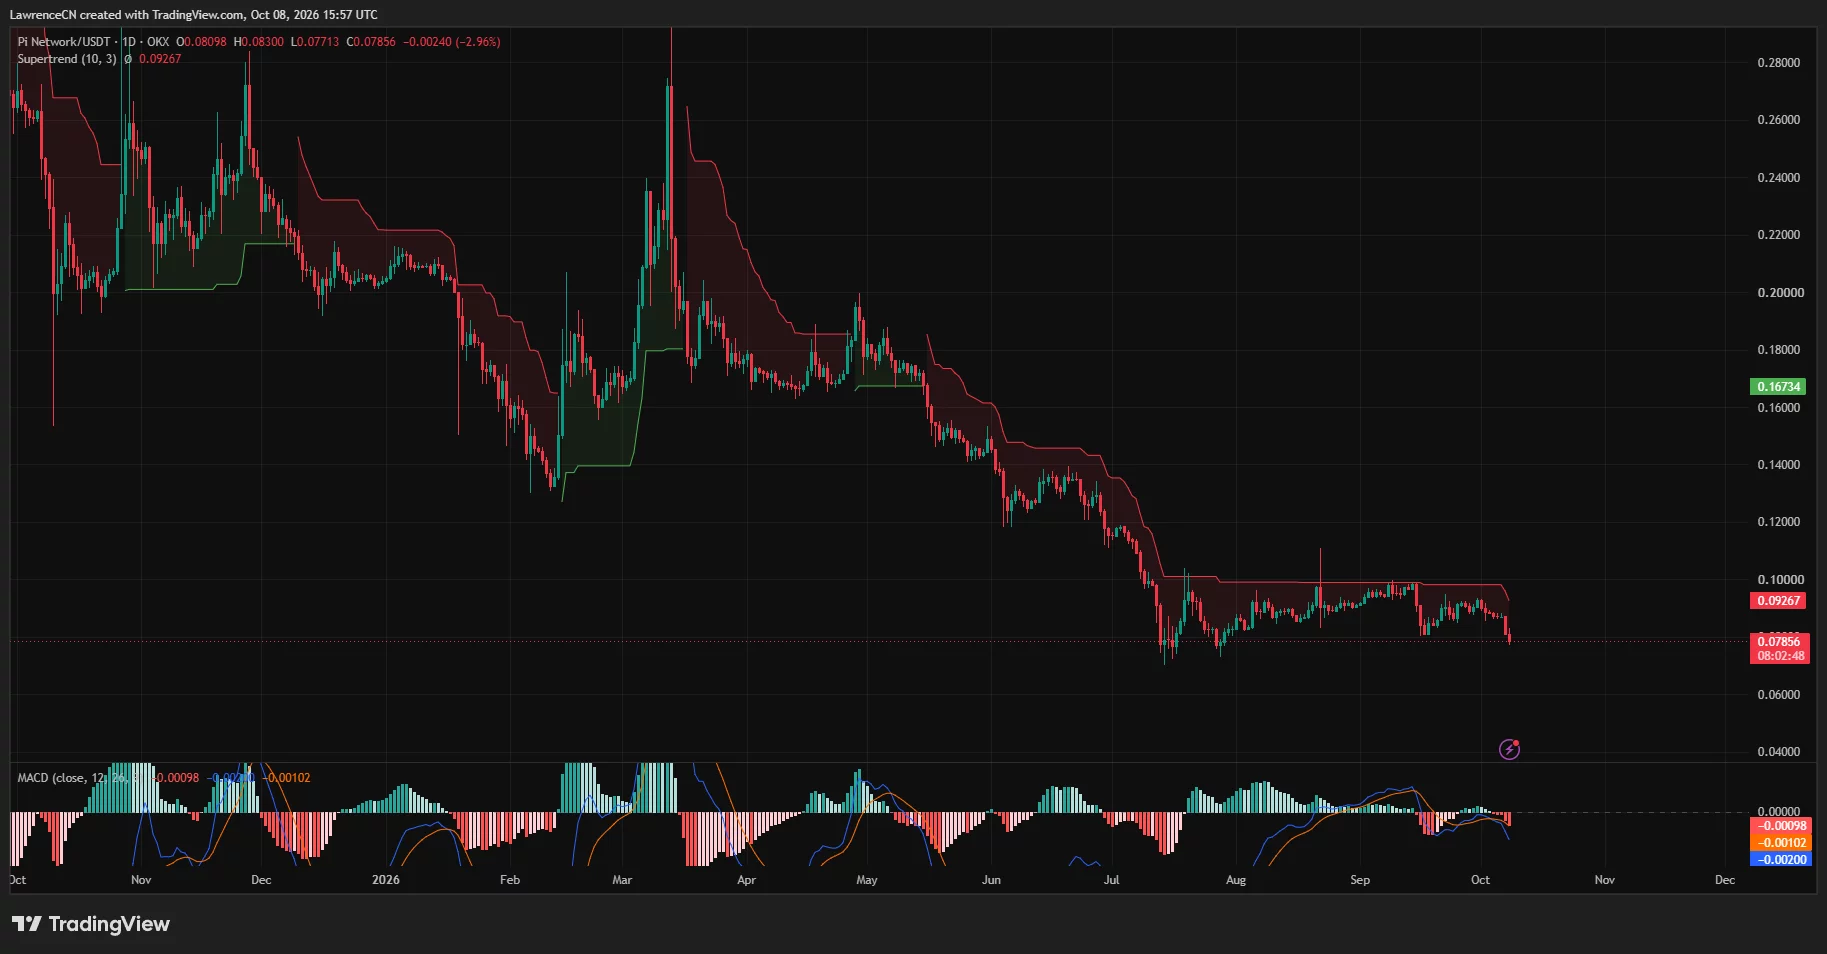
Task: Click the orange −0.00102 MACD axis tag
Action: tap(1782, 843)
